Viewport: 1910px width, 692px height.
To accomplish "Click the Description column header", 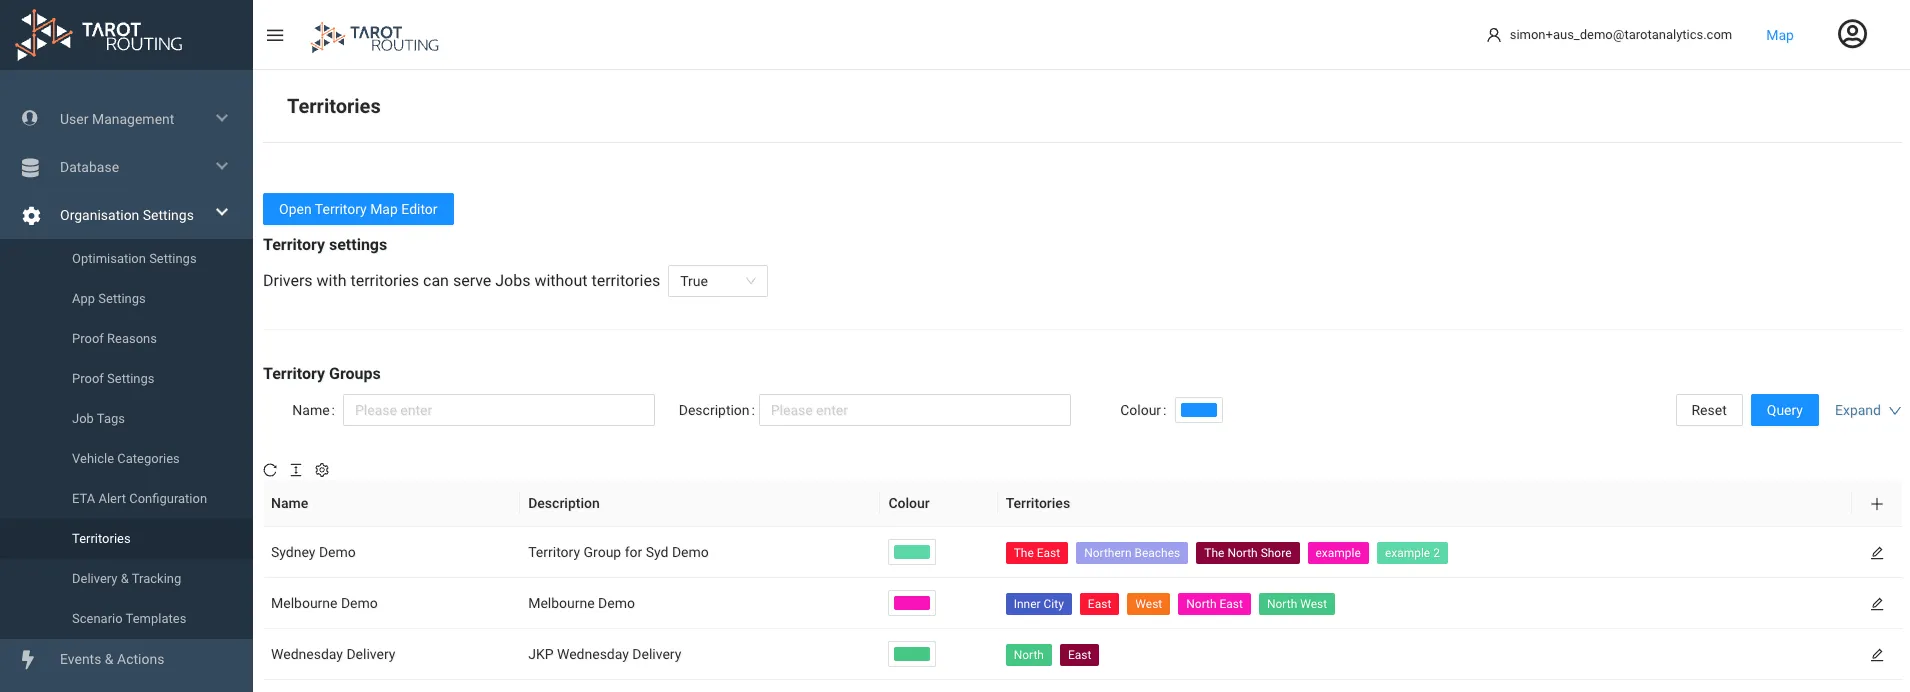I will coord(564,503).
